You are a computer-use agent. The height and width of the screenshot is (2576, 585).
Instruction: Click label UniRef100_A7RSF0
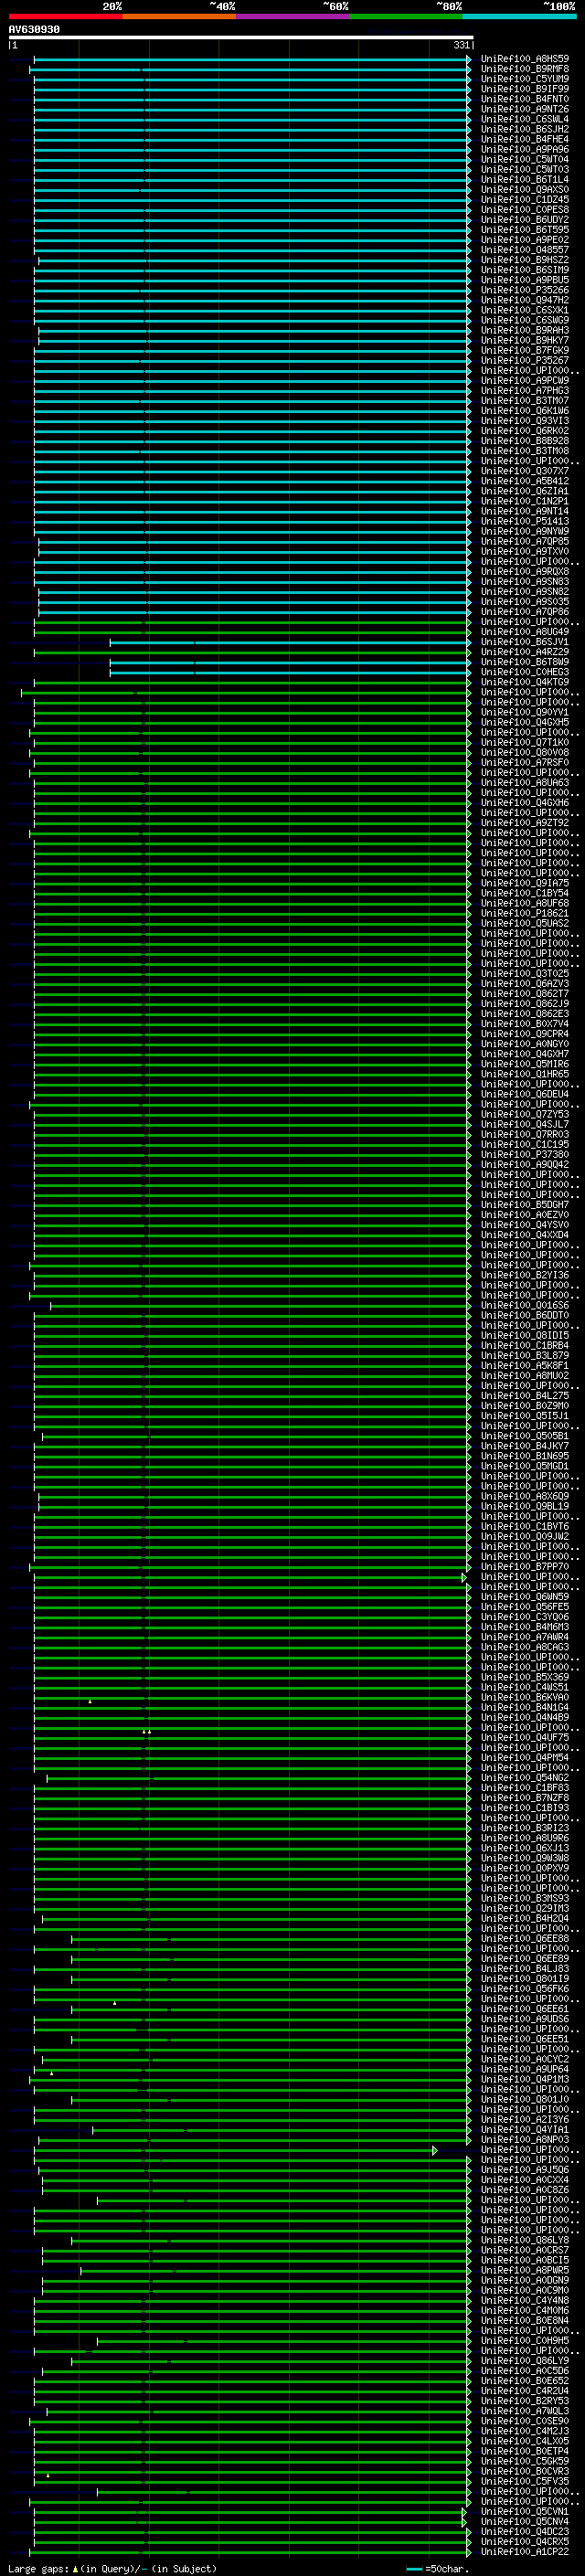(x=524, y=762)
